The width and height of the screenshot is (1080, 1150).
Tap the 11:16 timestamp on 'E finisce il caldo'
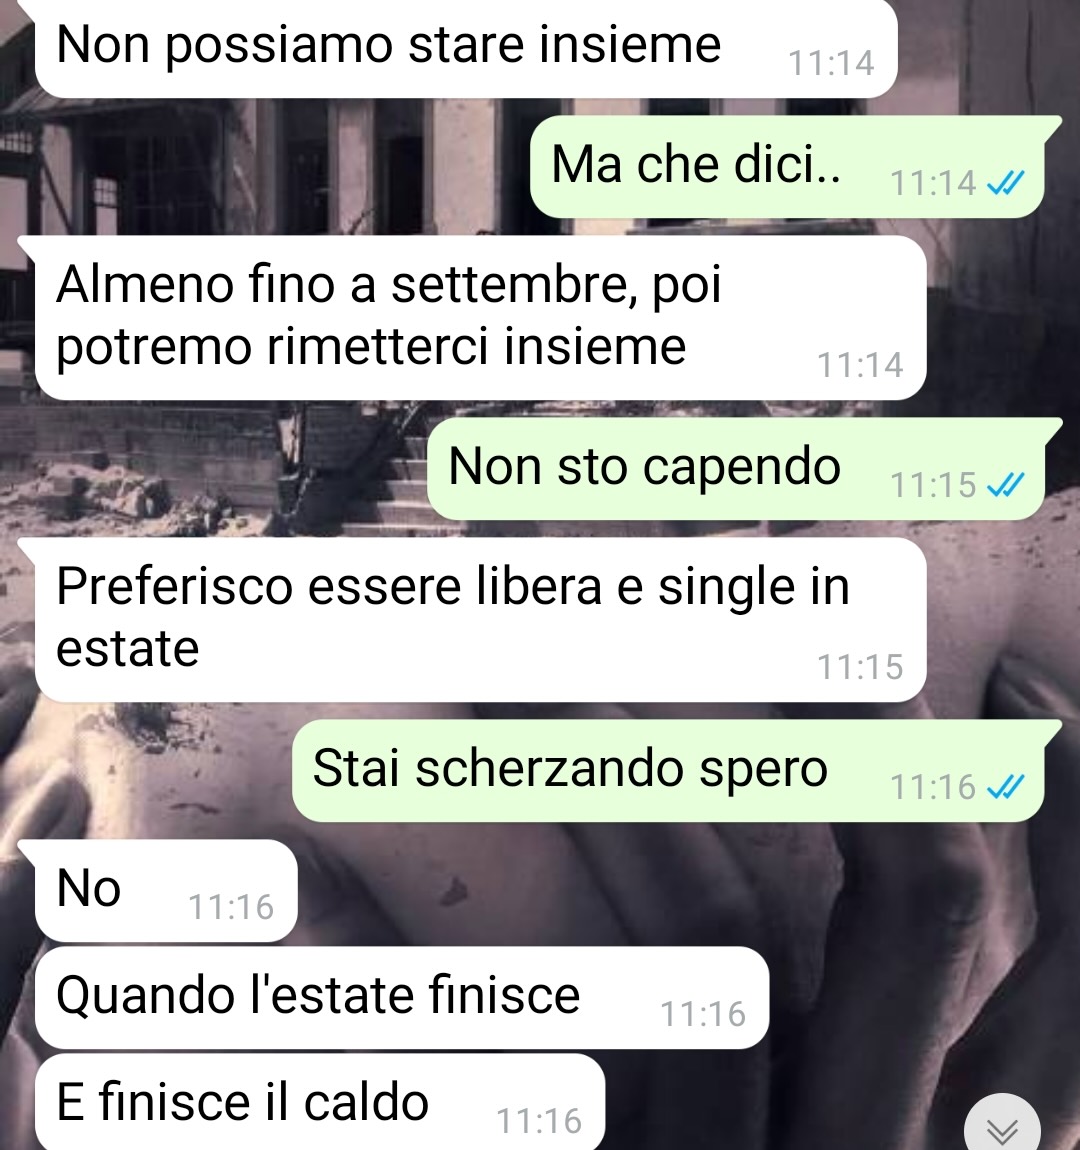tap(539, 1121)
